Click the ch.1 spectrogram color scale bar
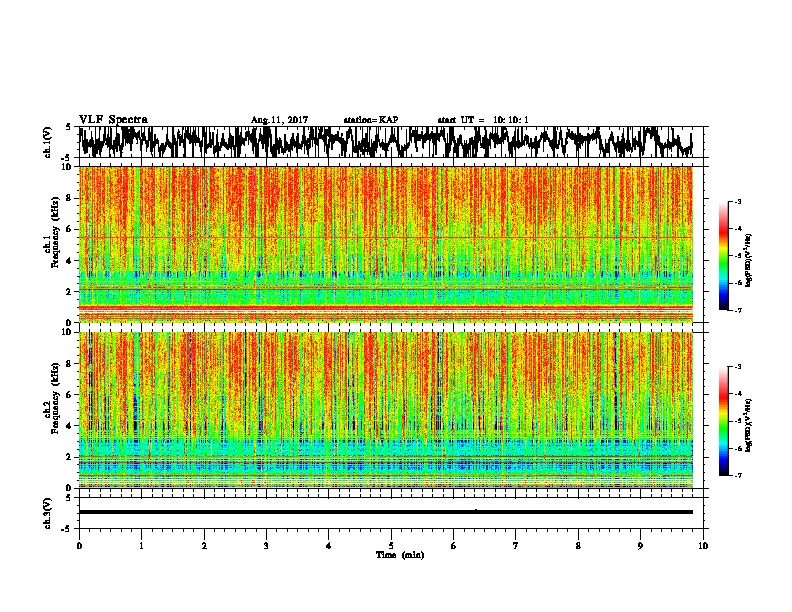Viewport: 792px width, 612px height. click(723, 256)
